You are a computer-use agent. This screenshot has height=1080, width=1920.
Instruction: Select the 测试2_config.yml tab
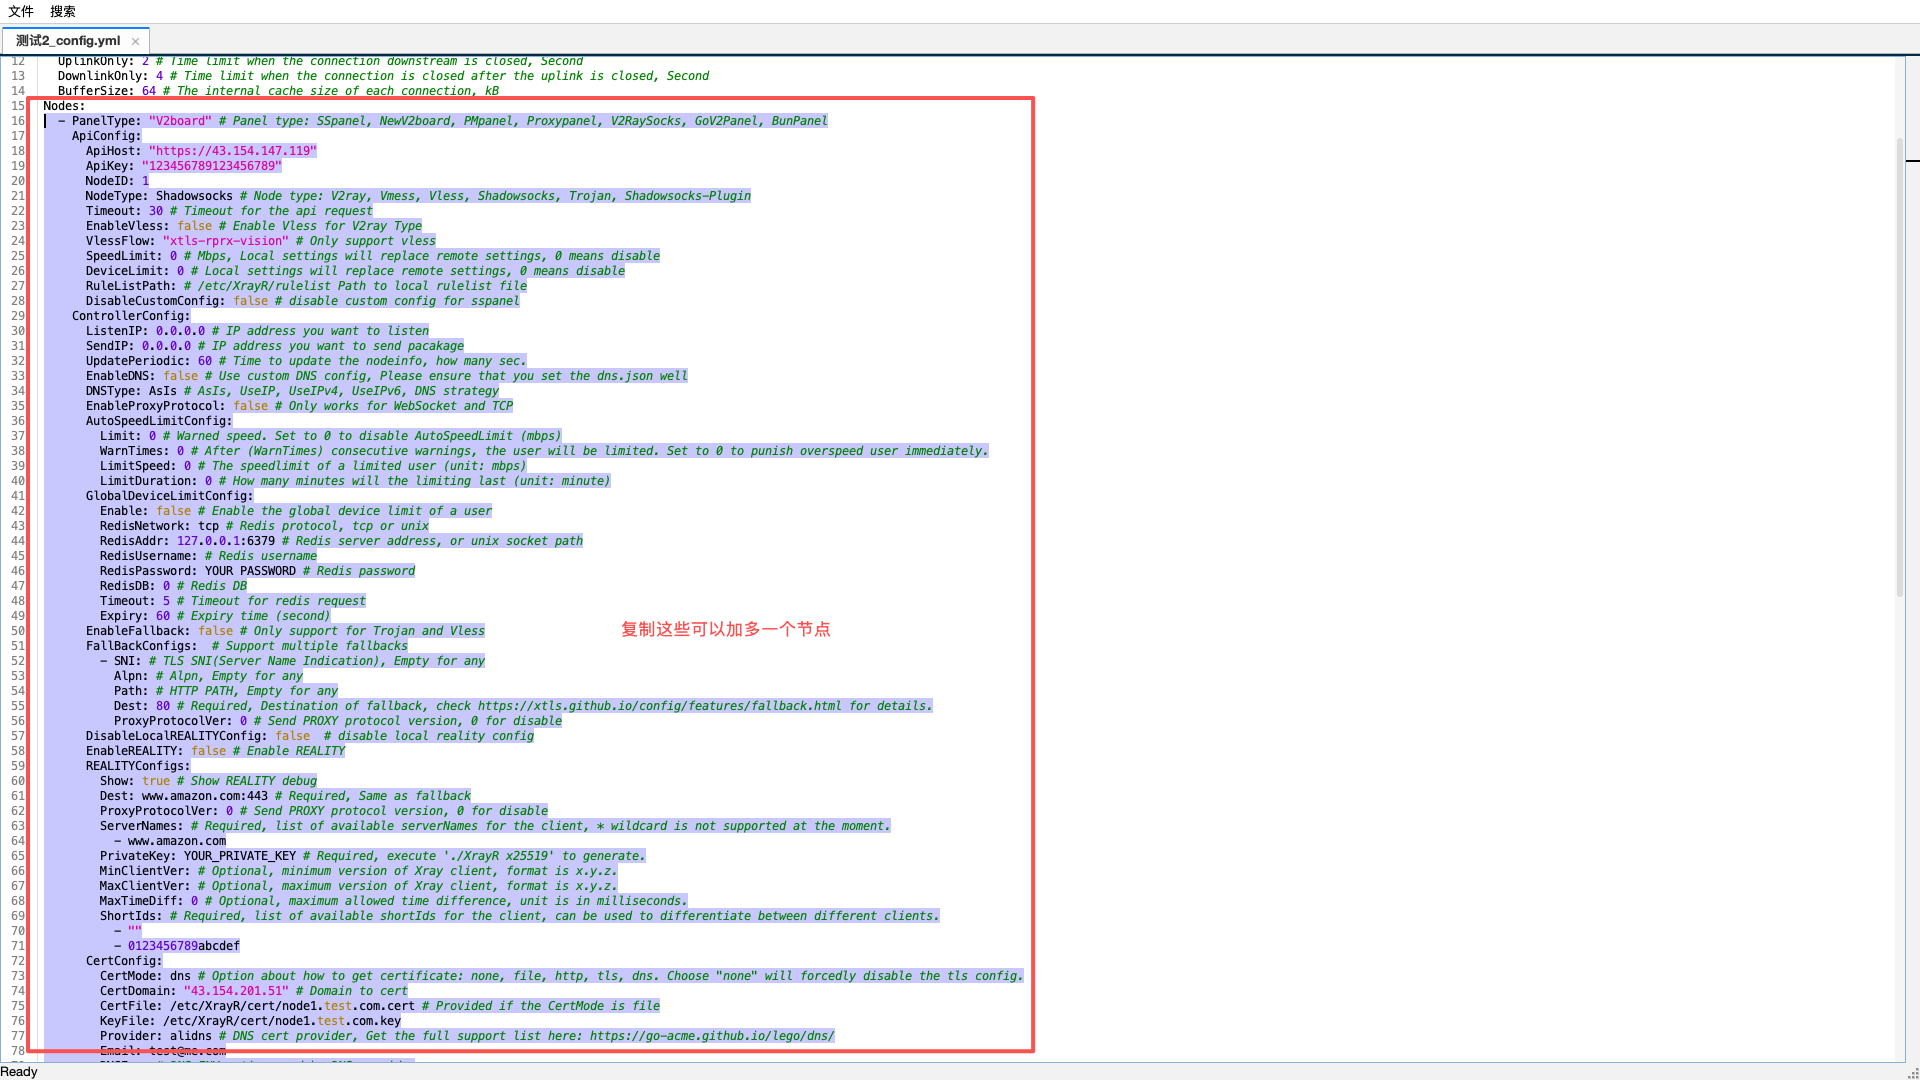click(68, 41)
